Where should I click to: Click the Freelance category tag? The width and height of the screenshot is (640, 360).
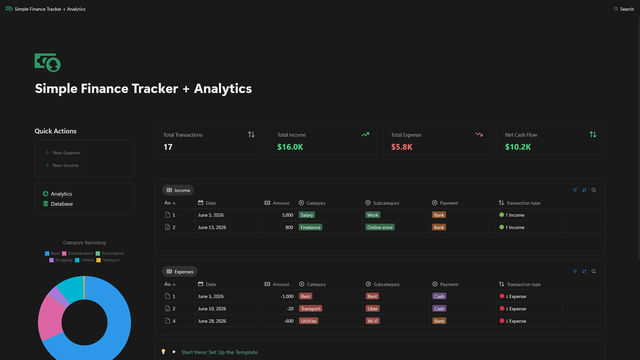(x=310, y=227)
